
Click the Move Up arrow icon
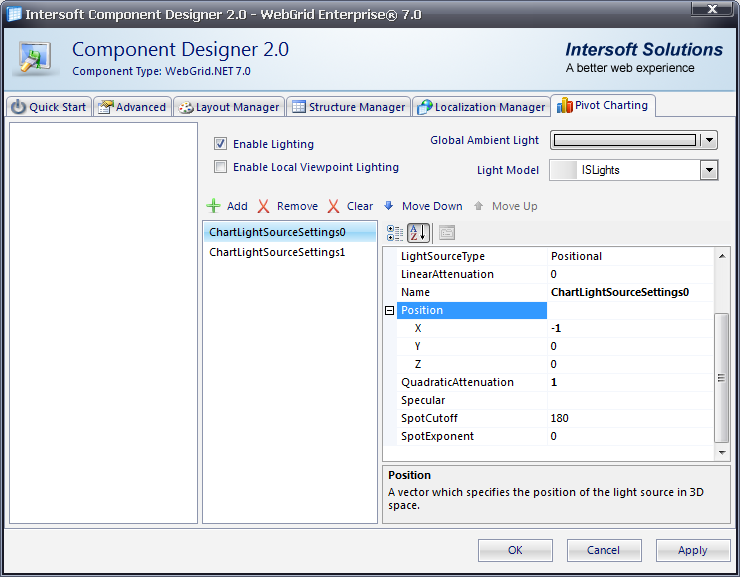pos(479,206)
